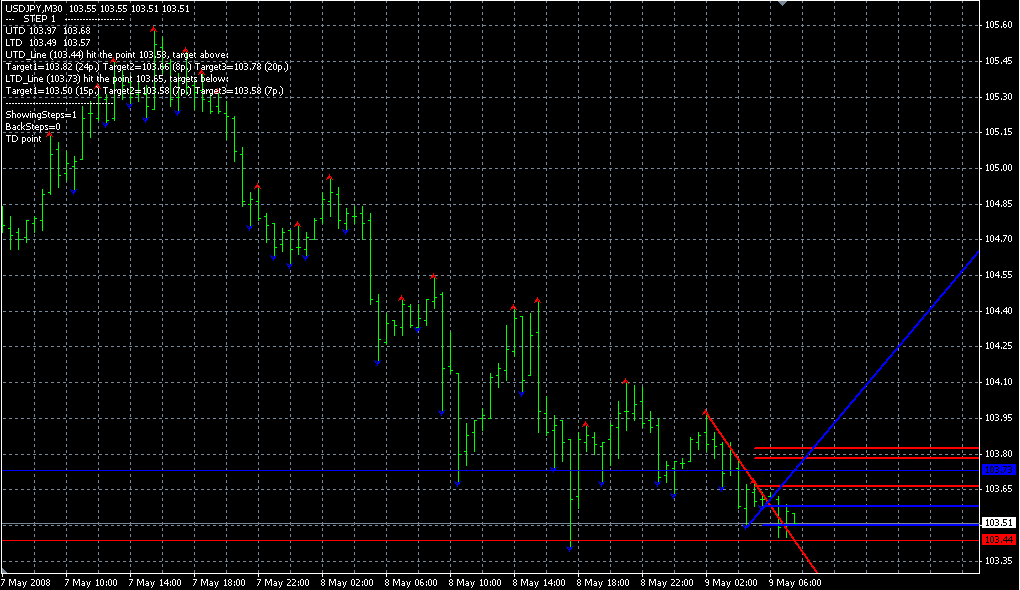Click the '7 May 22:00' time axis label
The height and width of the screenshot is (590, 1020).
[282, 582]
